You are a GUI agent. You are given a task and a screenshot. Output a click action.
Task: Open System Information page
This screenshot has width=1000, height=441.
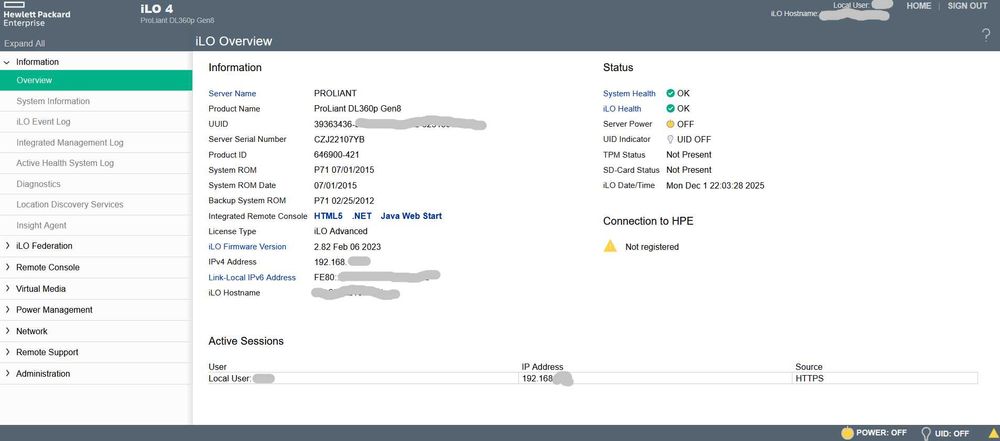click(x=96, y=101)
